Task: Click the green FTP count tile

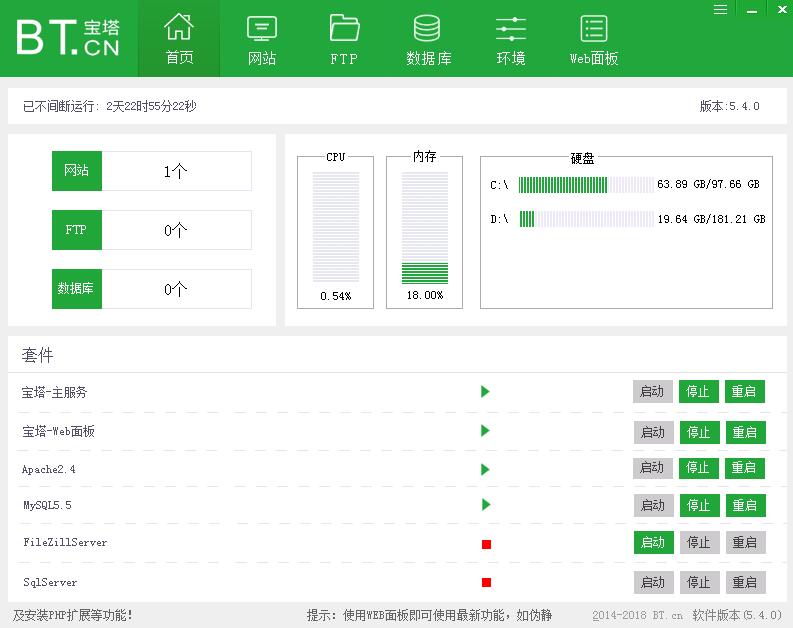Action: point(77,230)
